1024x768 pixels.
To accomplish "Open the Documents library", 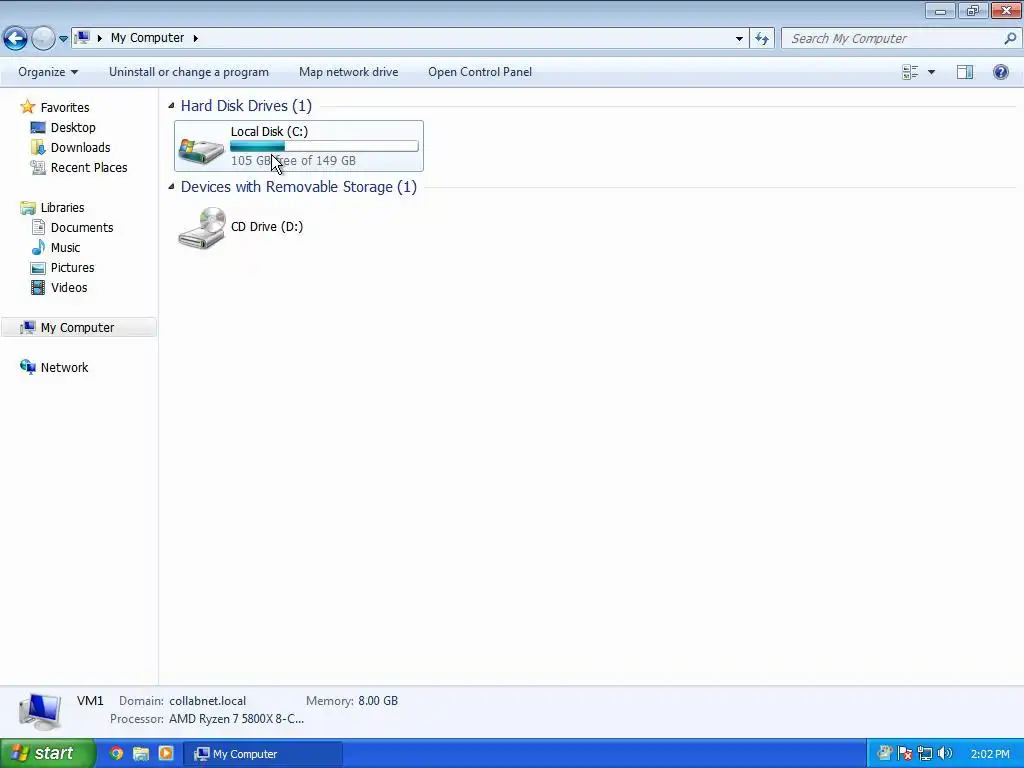I will tap(82, 228).
